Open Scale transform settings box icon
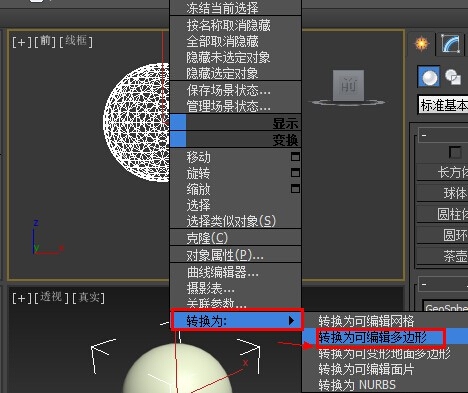Screen dimensions: 468x393 coord(295,188)
